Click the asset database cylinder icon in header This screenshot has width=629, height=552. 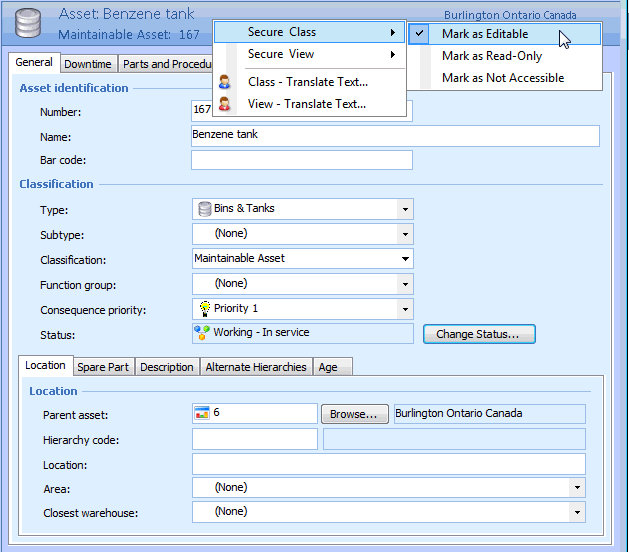(x=28, y=23)
